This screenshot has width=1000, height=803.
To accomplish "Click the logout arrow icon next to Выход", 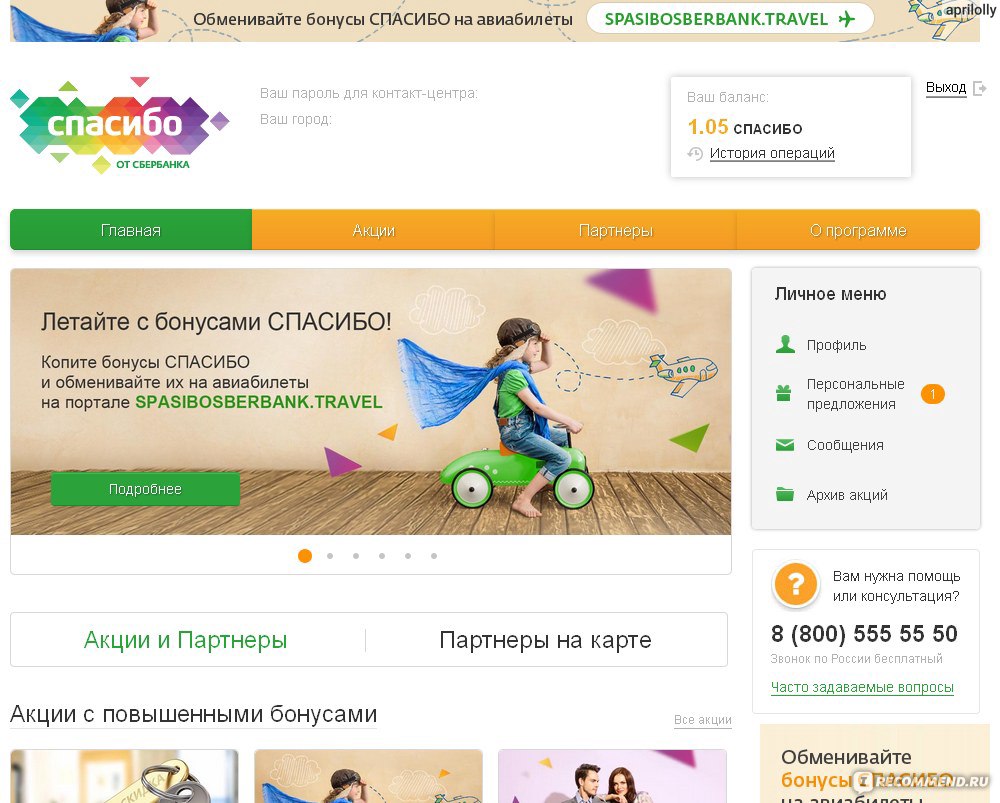I will (980, 89).
